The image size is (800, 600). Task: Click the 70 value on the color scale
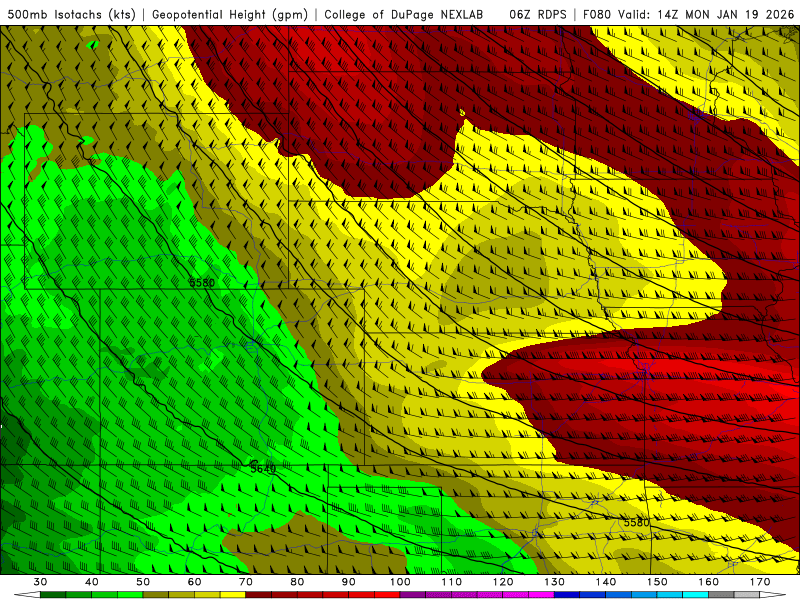(x=246, y=582)
